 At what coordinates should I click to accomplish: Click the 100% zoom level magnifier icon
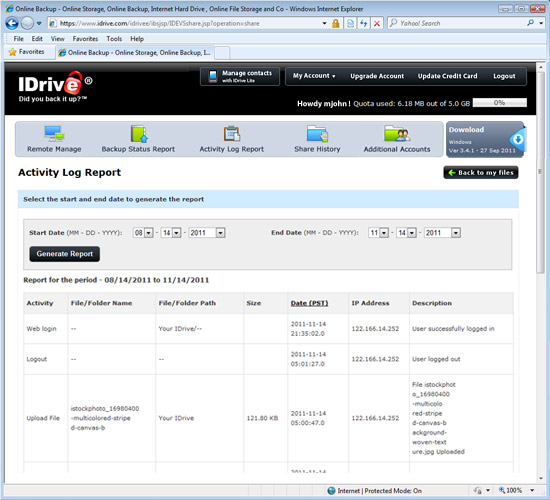(502, 490)
